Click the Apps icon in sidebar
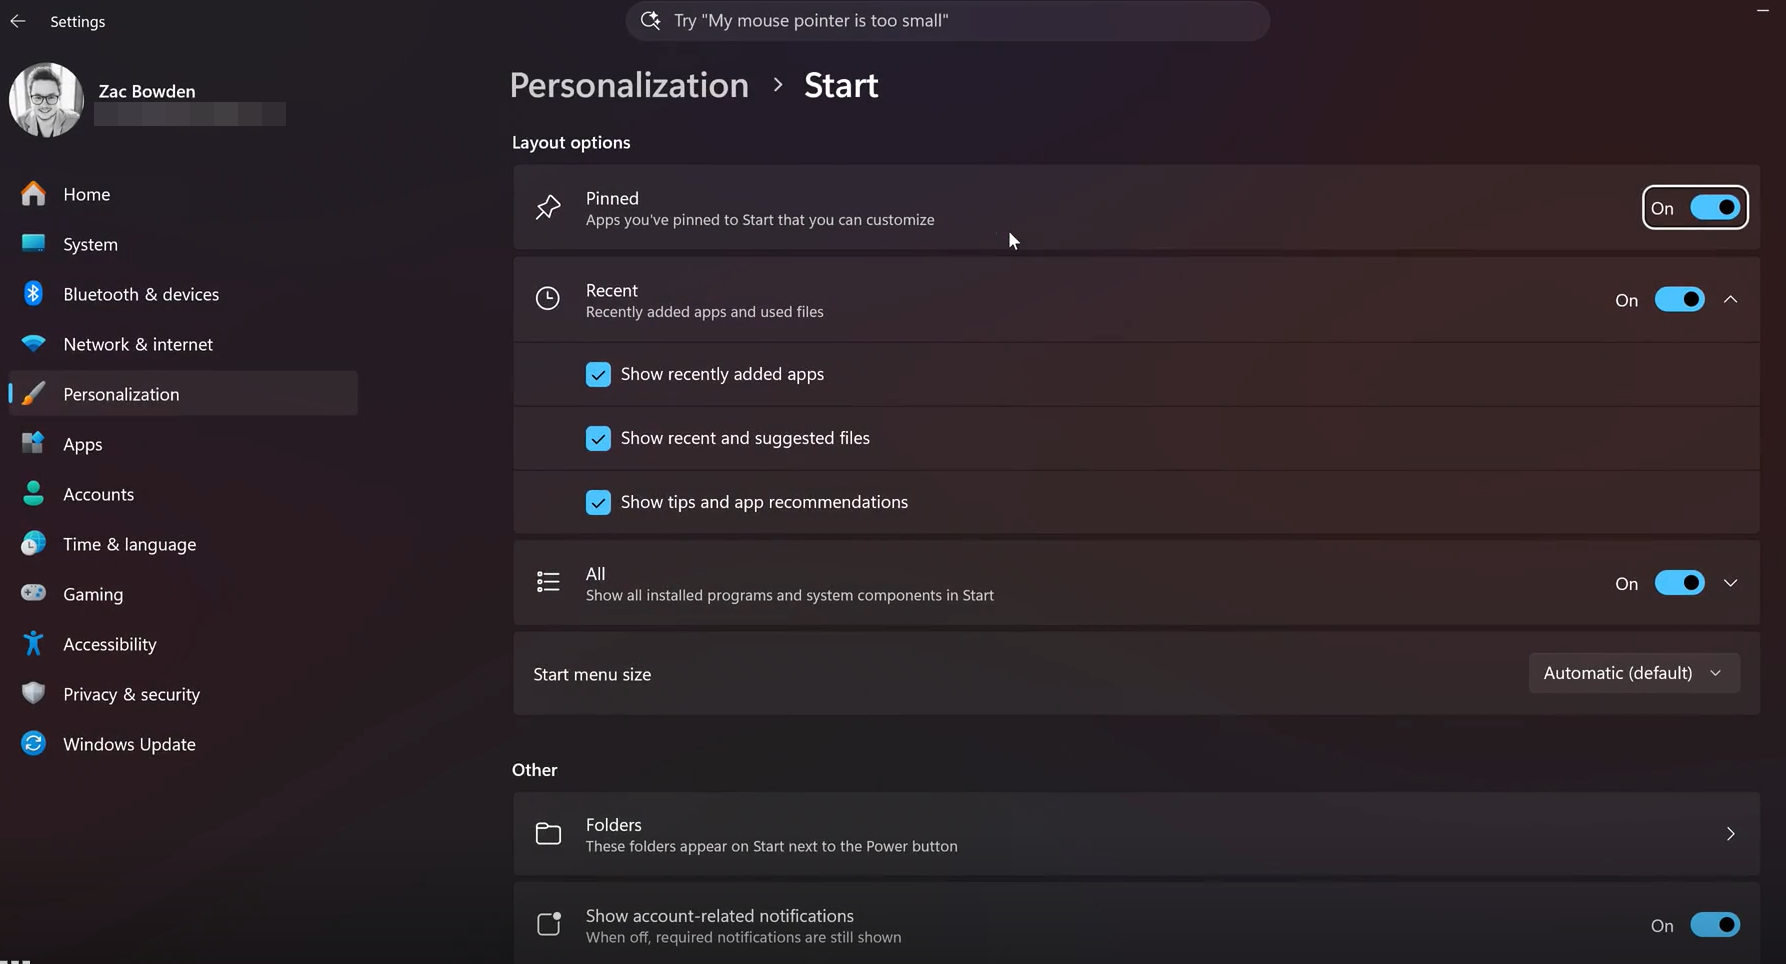The height and width of the screenshot is (964, 1786). [x=33, y=443]
